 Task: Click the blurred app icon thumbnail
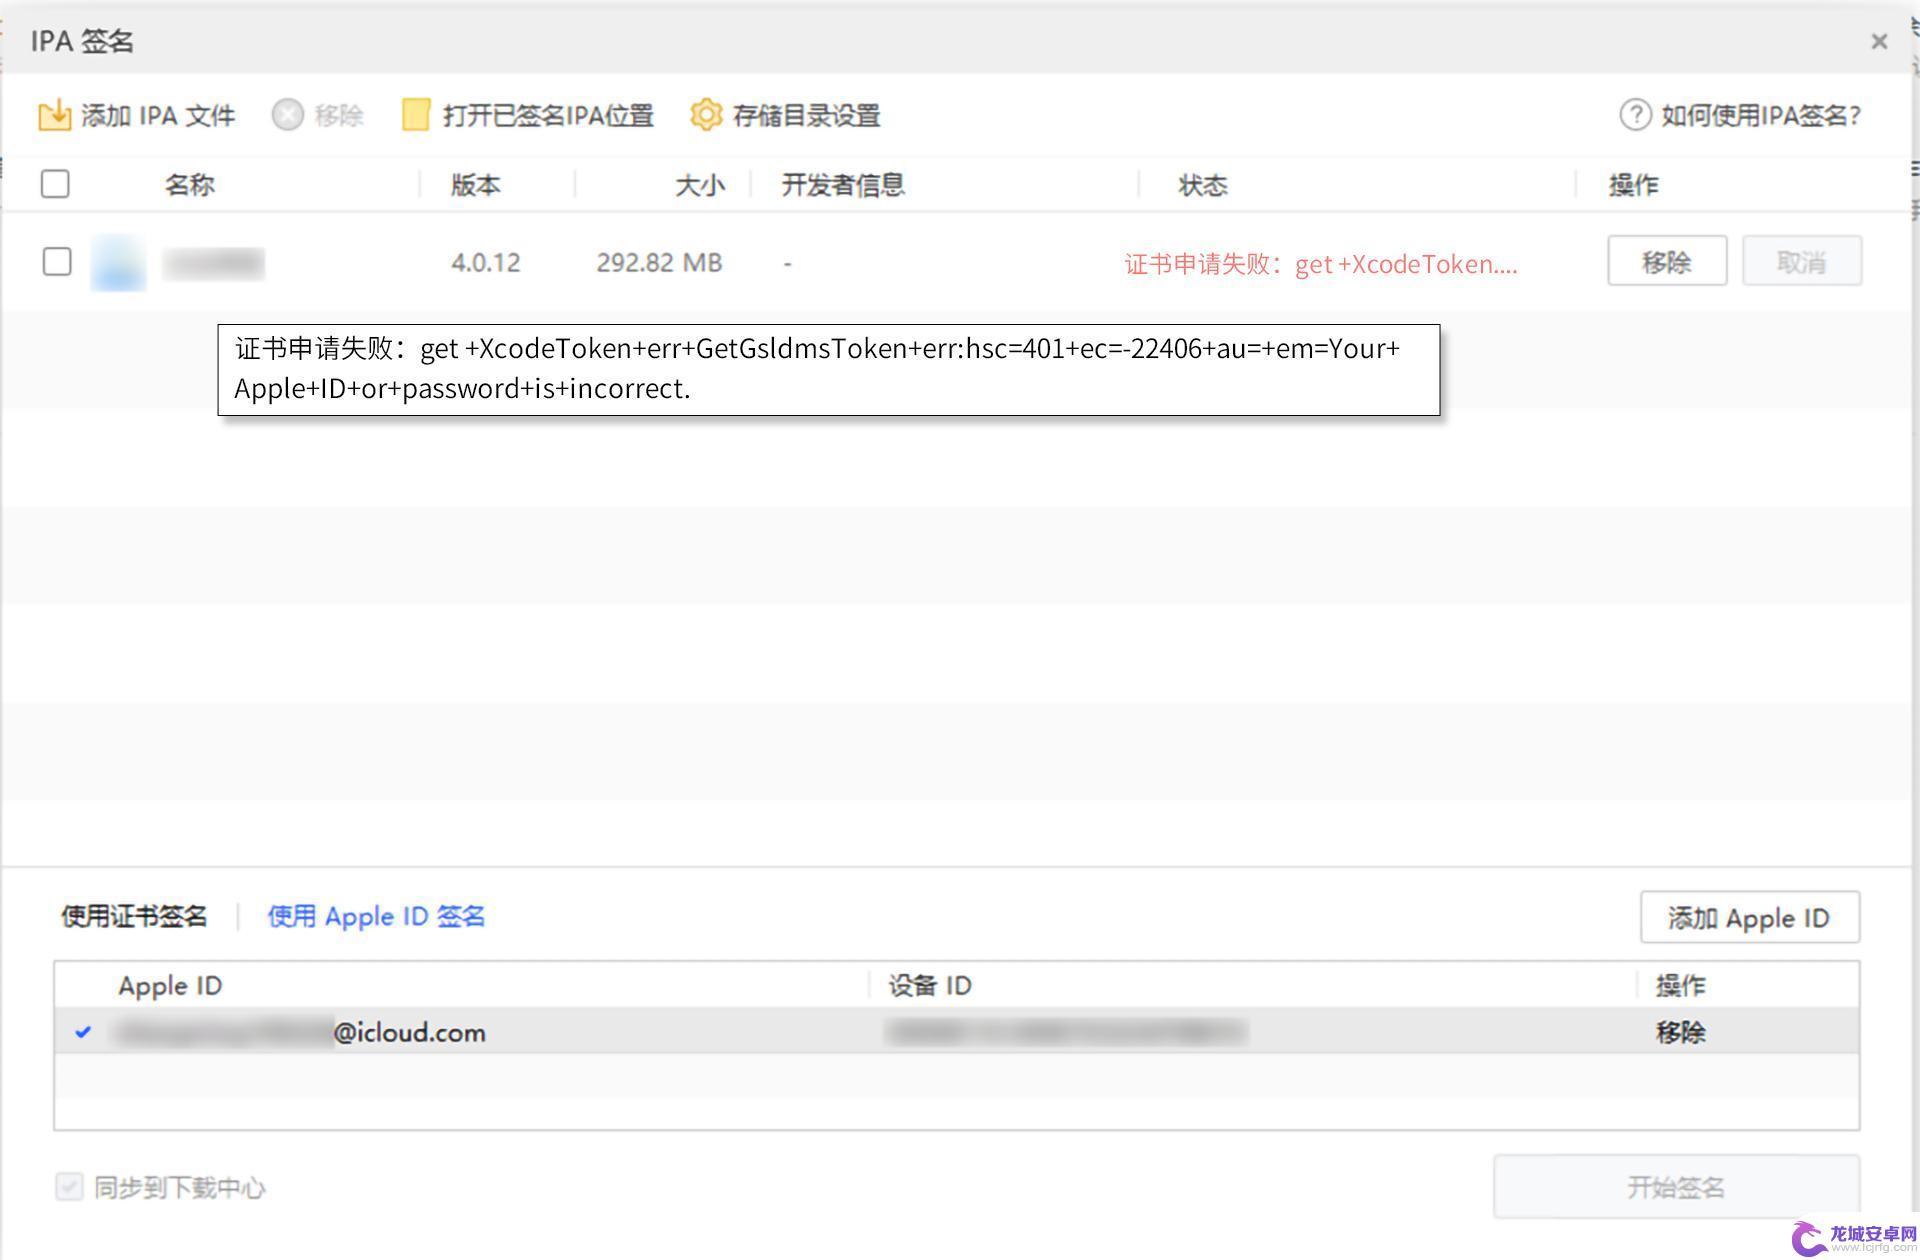pyautogui.click(x=118, y=263)
